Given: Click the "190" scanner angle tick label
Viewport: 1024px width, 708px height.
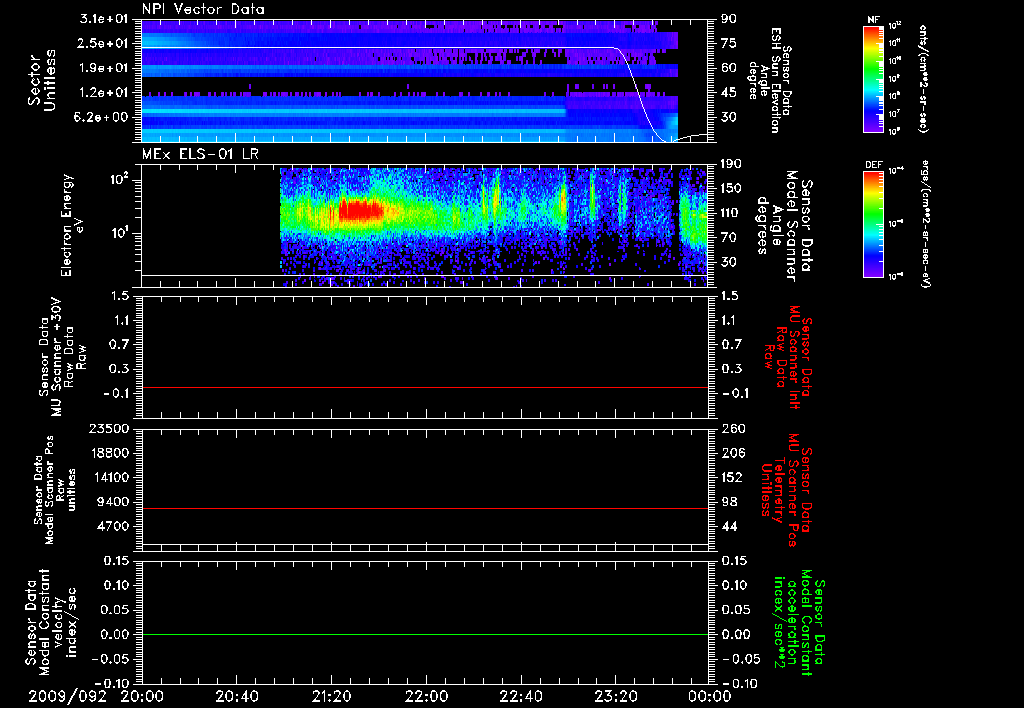Looking at the screenshot, I should [x=731, y=164].
